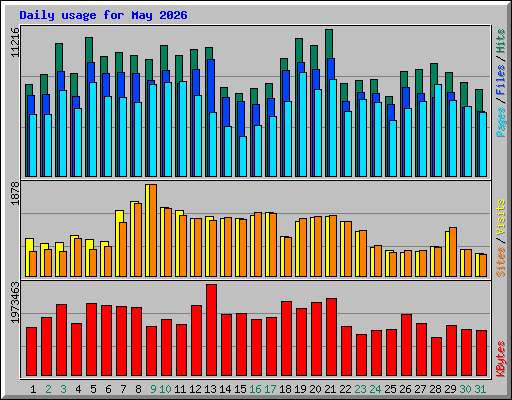Viewport: 512px width, 400px height.
Task: Click day 11 on the x-axis
Action: pos(180,389)
